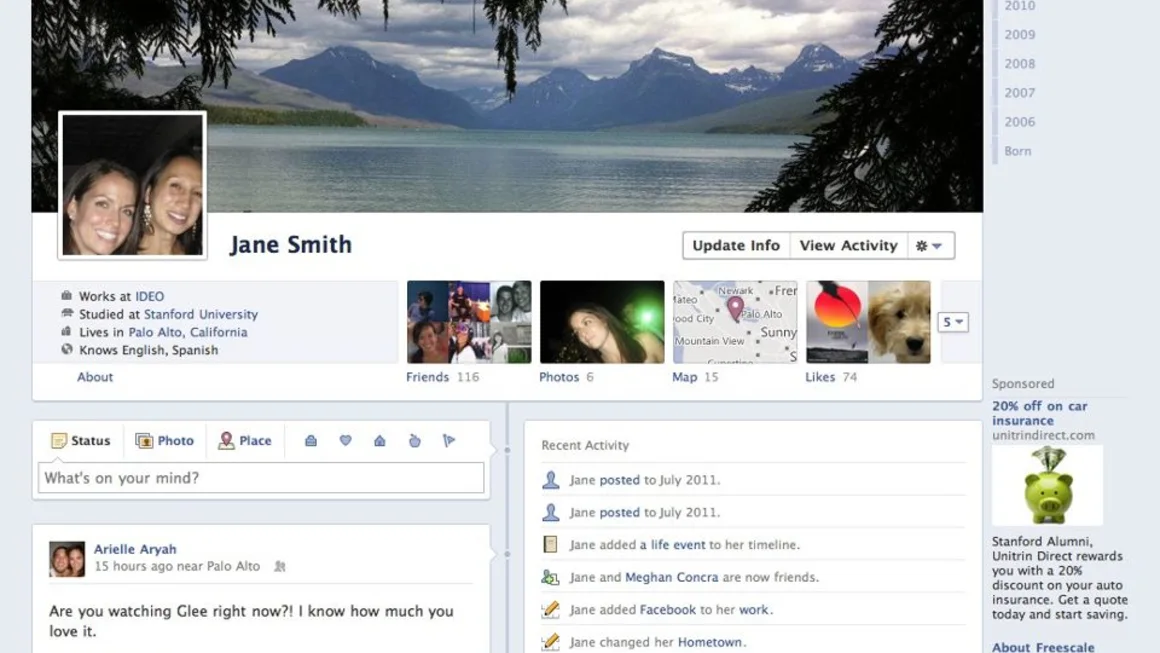Open the Hometown link
The height and width of the screenshot is (653, 1160).
pos(709,642)
